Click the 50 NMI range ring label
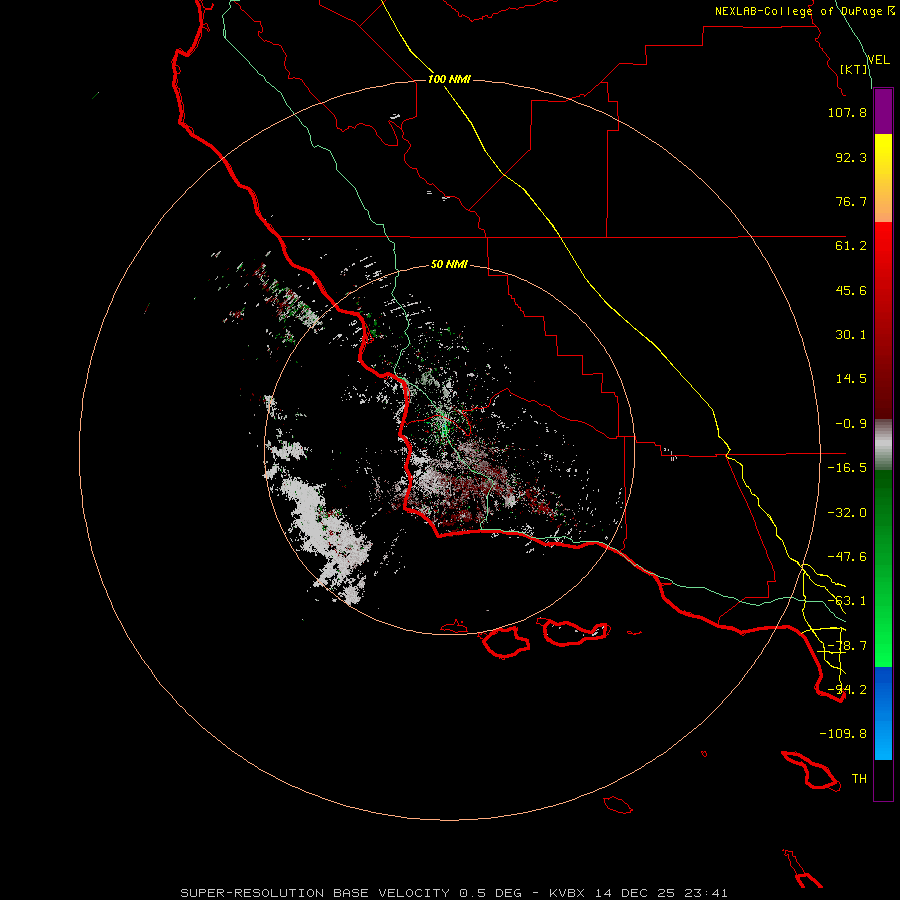Screen dimensions: 900x900 coord(449,264)
